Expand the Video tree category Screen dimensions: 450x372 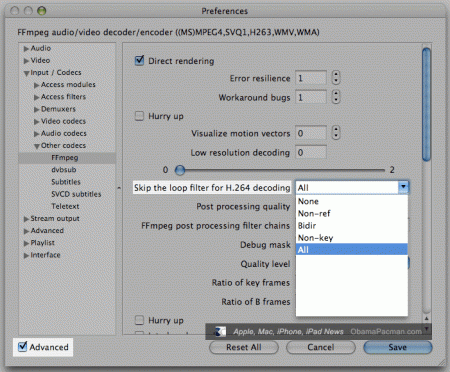[x=26, y=61]
